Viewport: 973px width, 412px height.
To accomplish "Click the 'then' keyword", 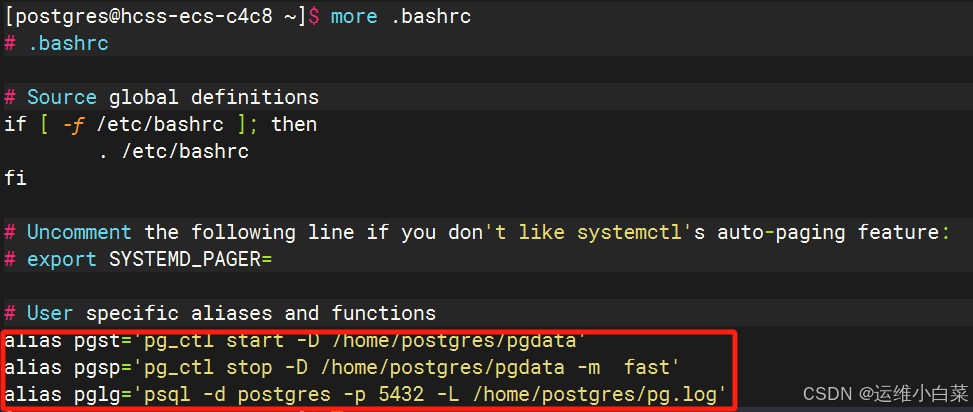I will pos(294,125).
